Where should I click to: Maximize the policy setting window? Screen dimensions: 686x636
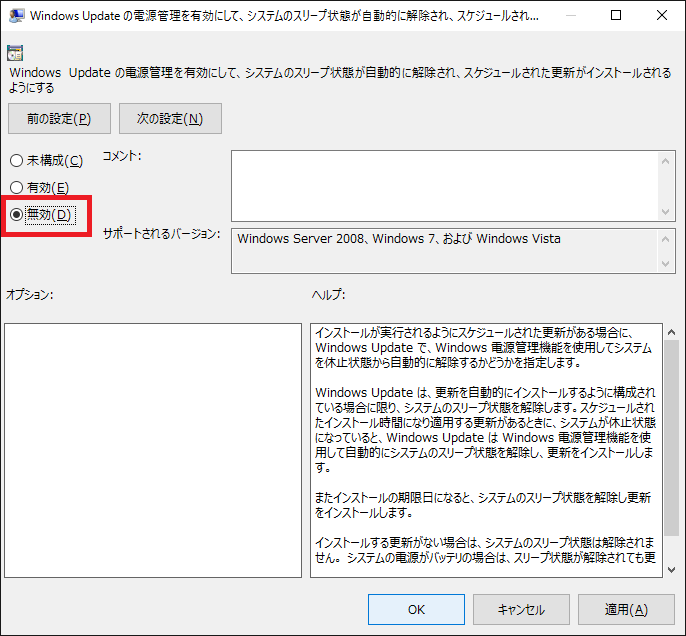coord(615,16)
